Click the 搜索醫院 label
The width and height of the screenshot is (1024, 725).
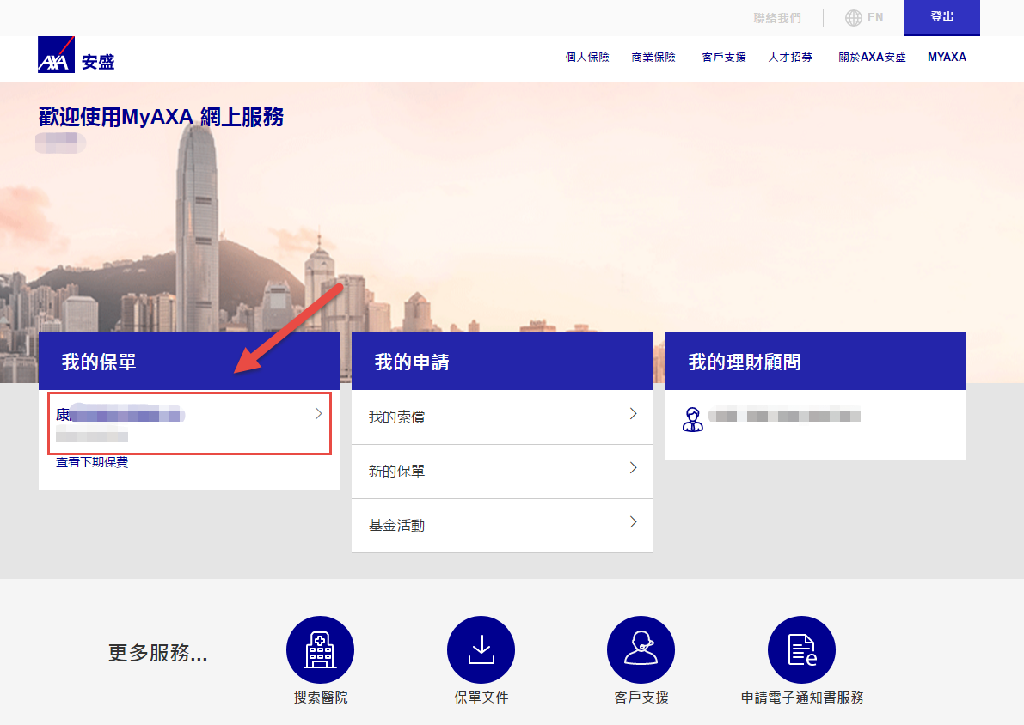click(321, 698)
